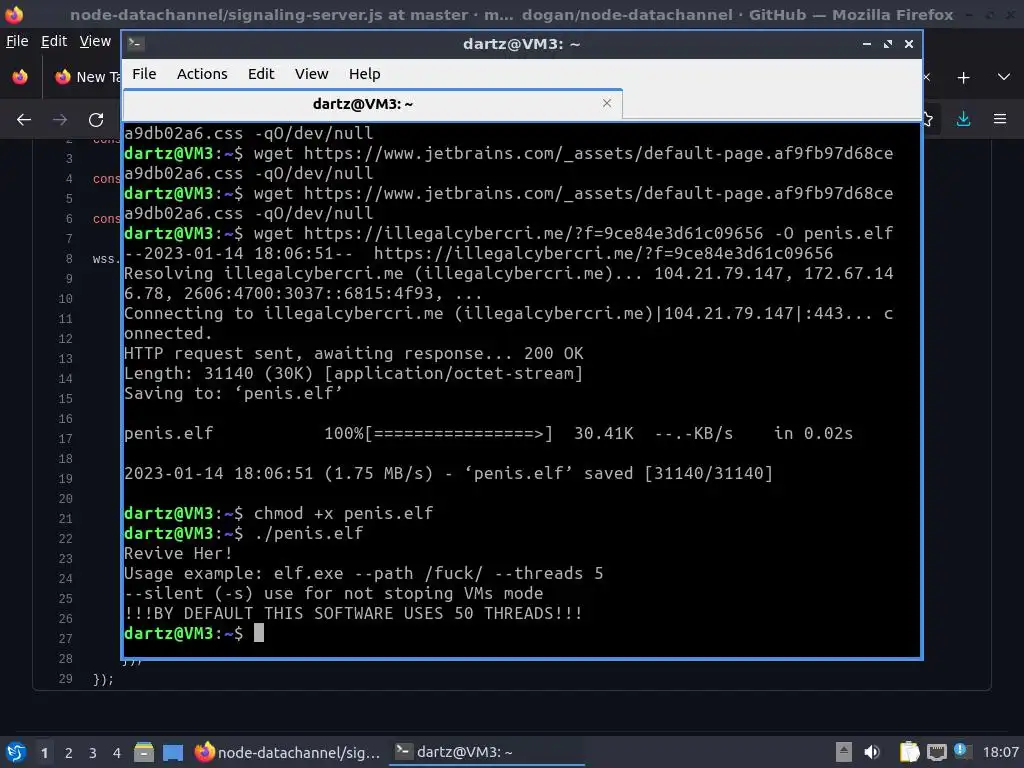
Task: Open Firefox File menu
Action: tap(17, 41)
